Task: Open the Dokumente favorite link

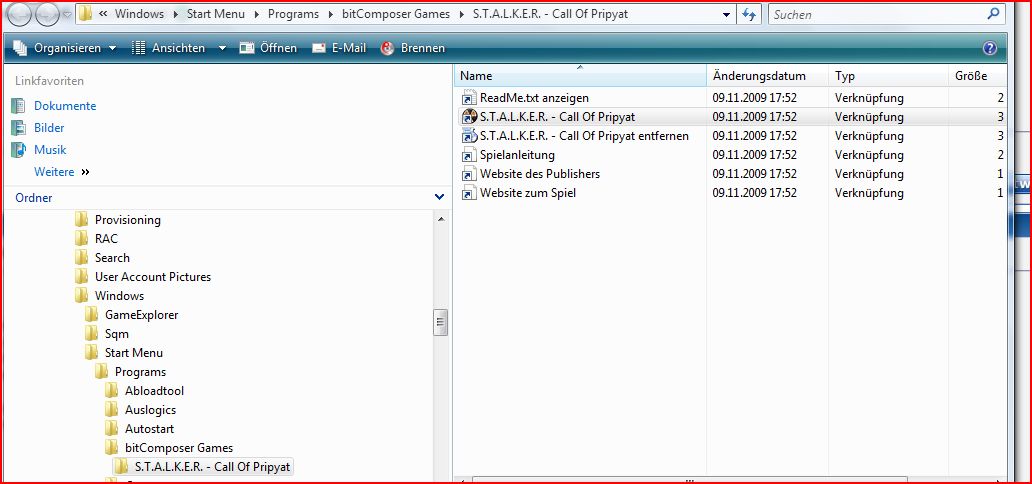Action: click(x=65, y=106)
